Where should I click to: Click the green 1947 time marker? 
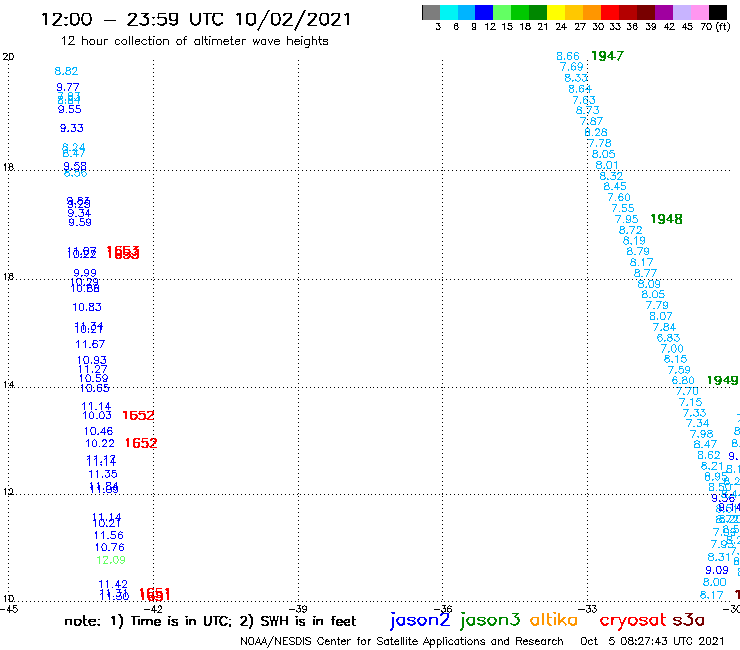coord(607,56)
